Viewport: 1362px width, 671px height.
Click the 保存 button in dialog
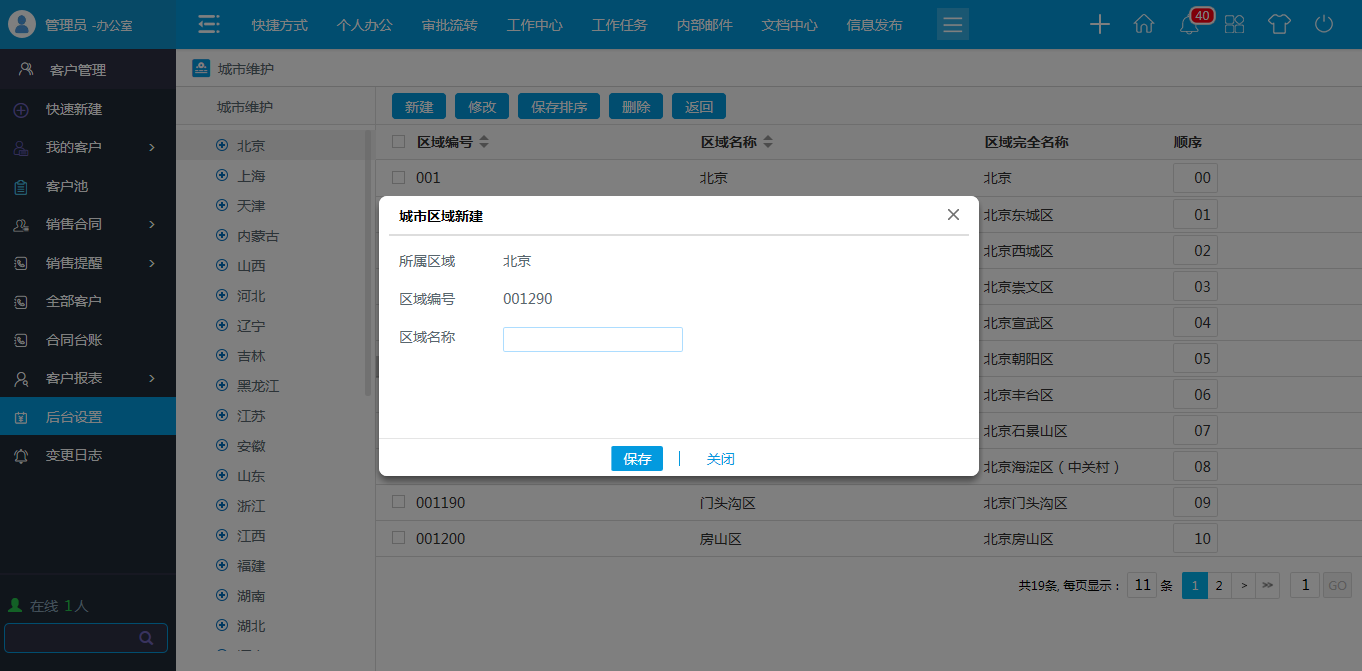click(x=636, y=459)
